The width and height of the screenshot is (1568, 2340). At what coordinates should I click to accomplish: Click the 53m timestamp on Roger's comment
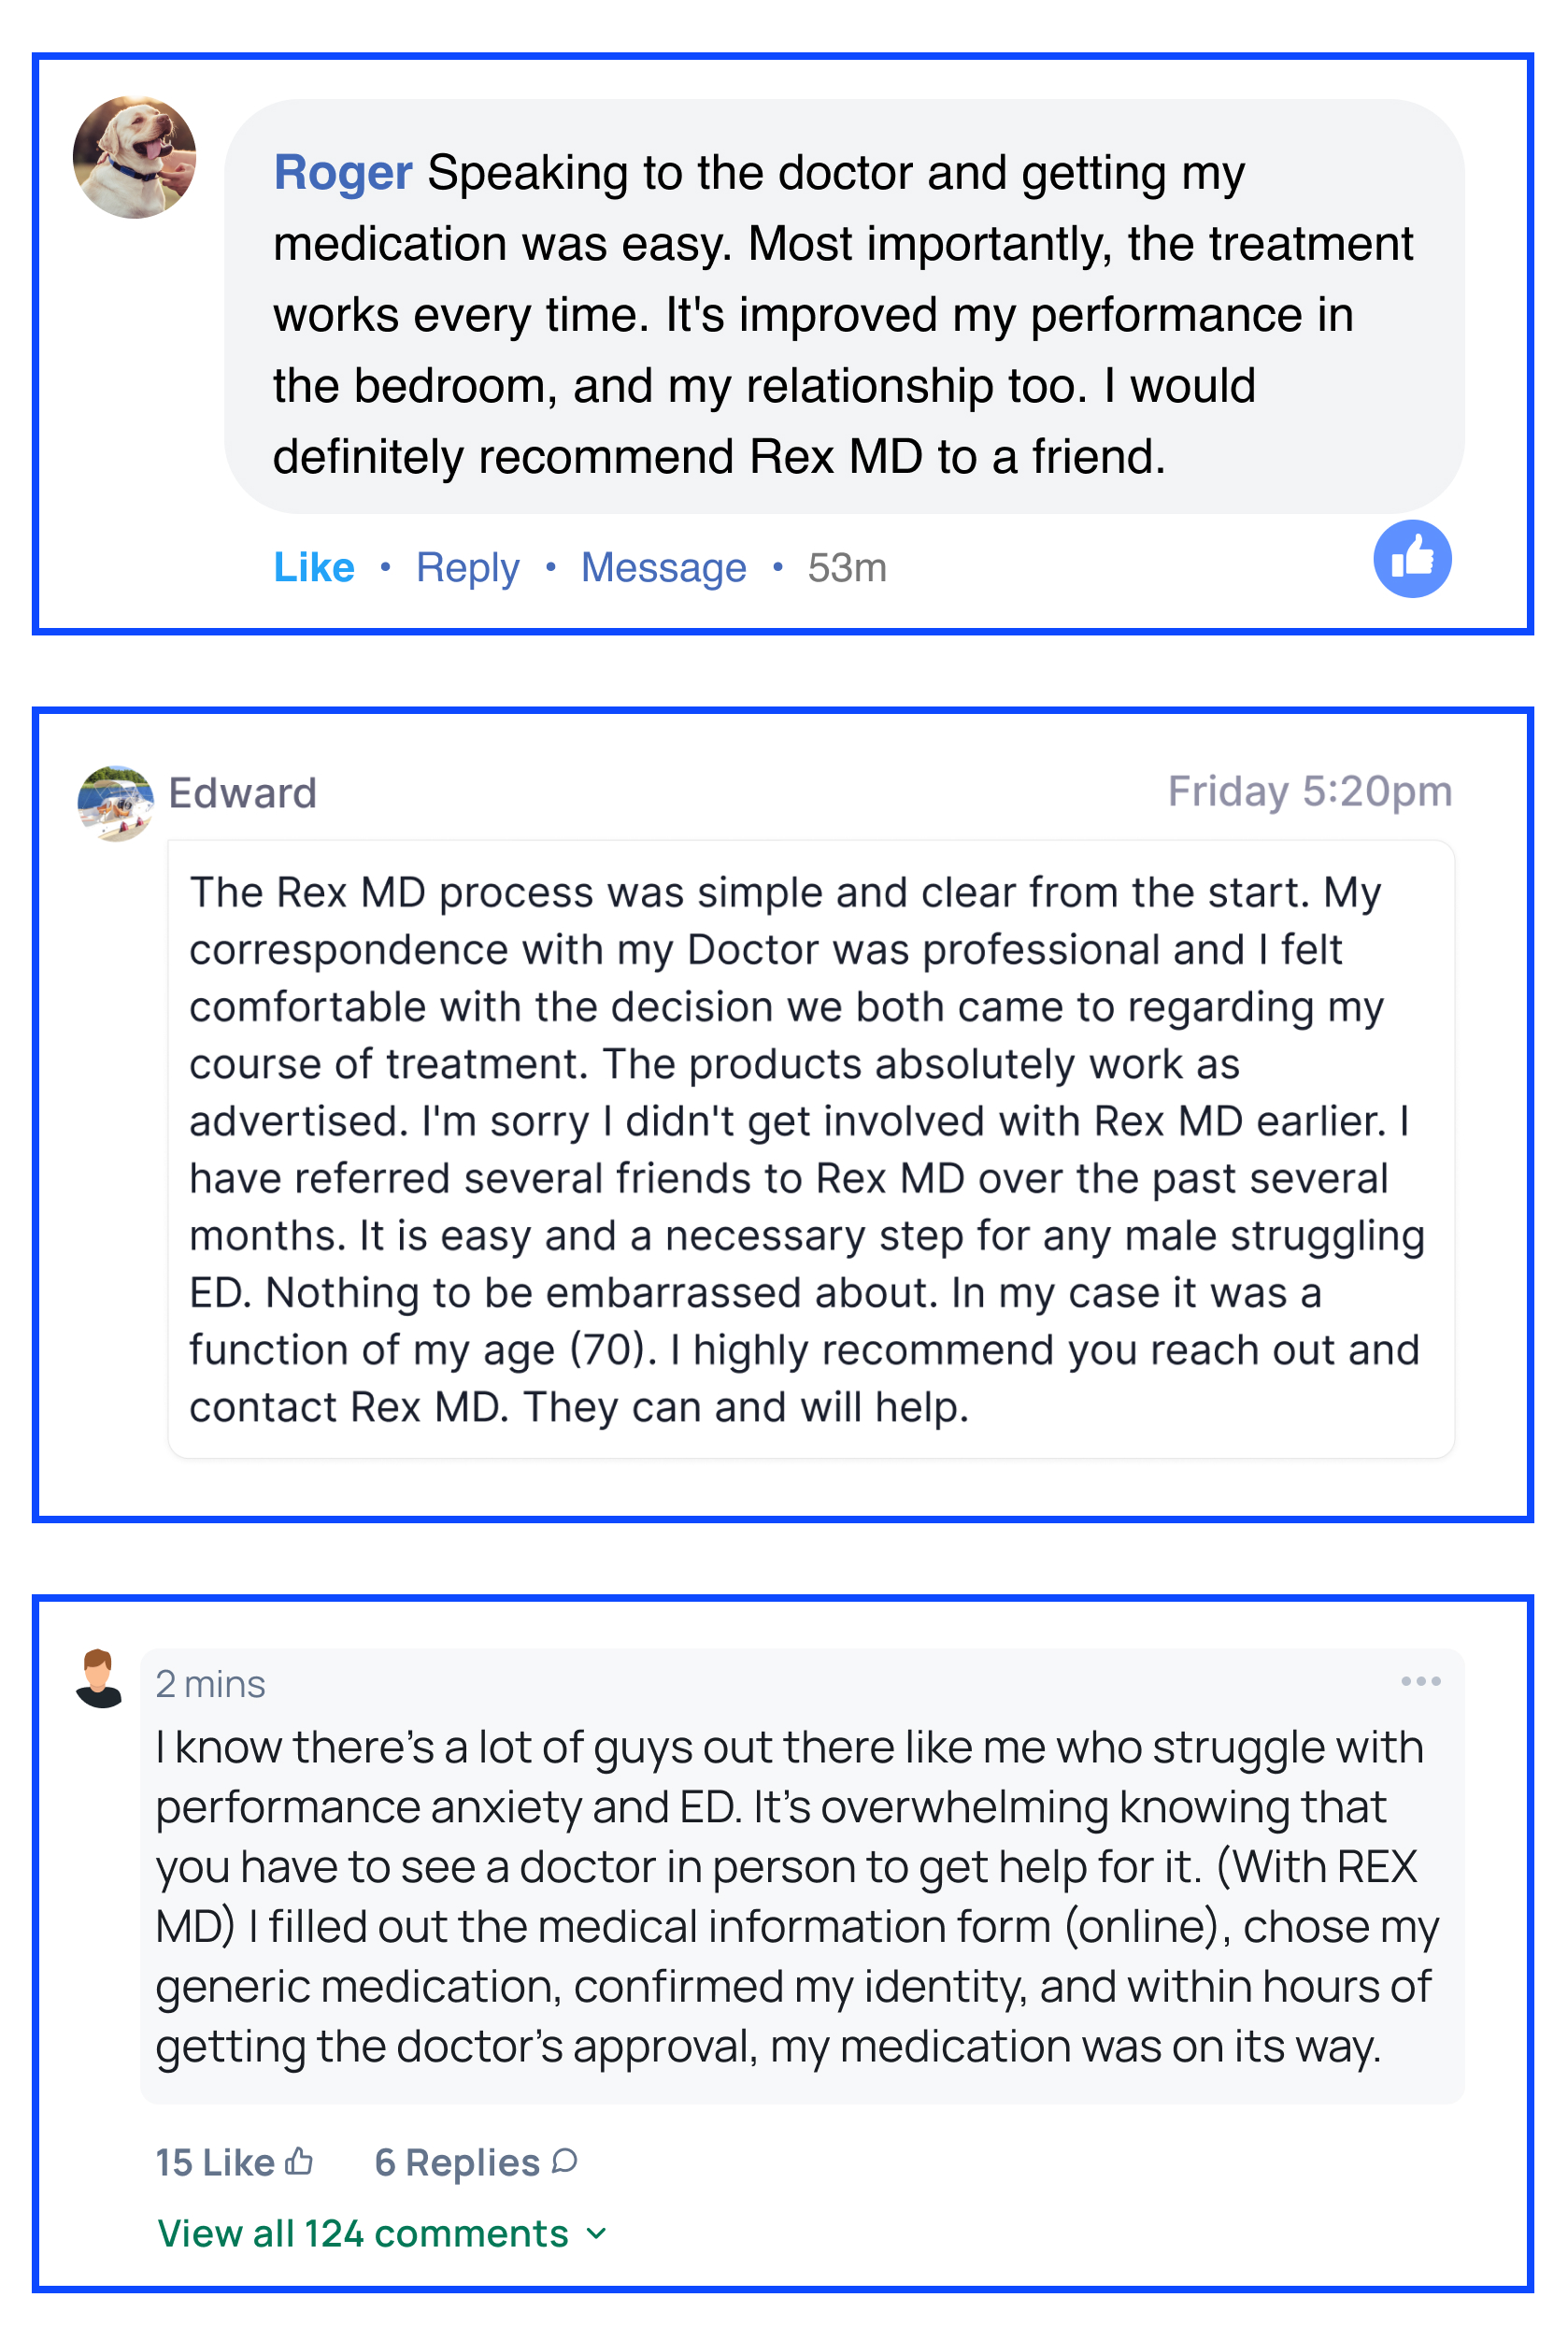[x=847, y=567]
